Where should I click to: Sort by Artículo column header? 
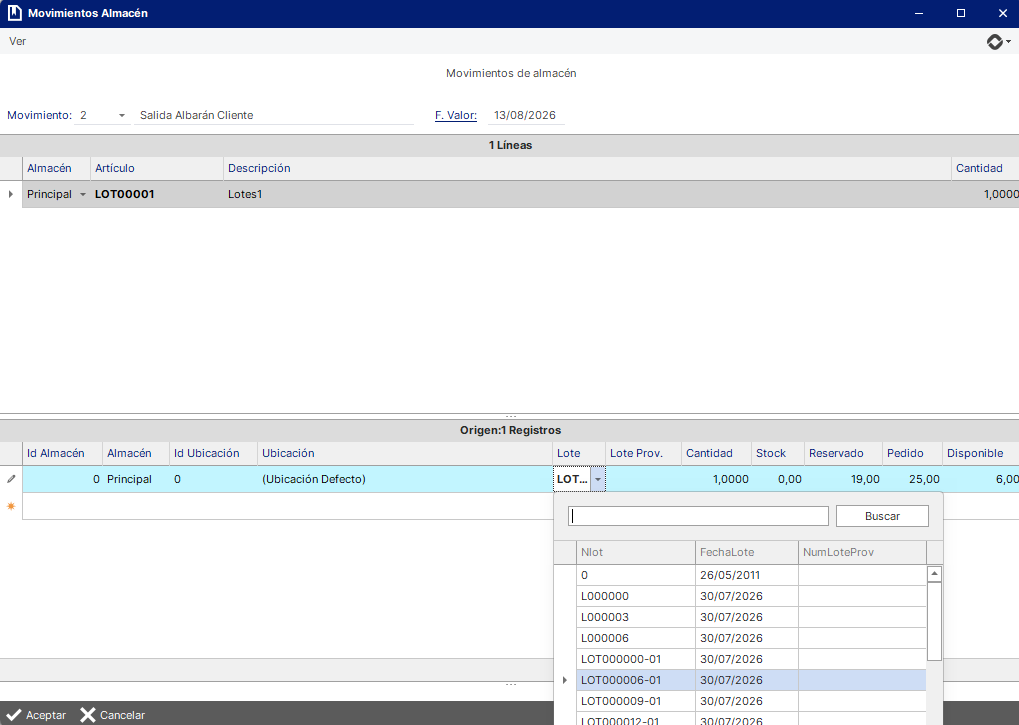pos(157,168)
